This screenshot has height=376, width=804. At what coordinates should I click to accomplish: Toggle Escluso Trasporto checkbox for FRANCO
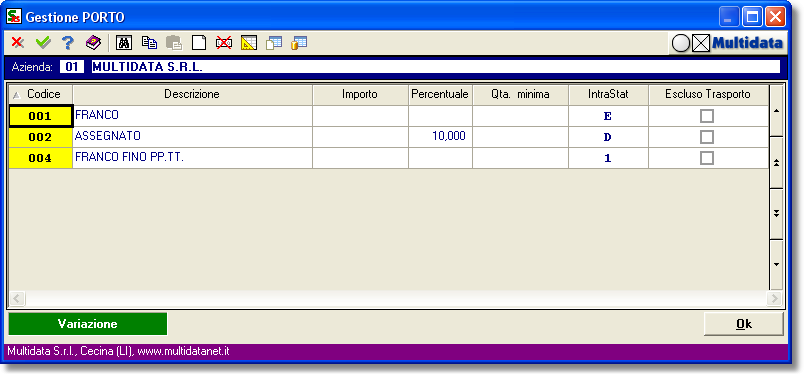707,116
